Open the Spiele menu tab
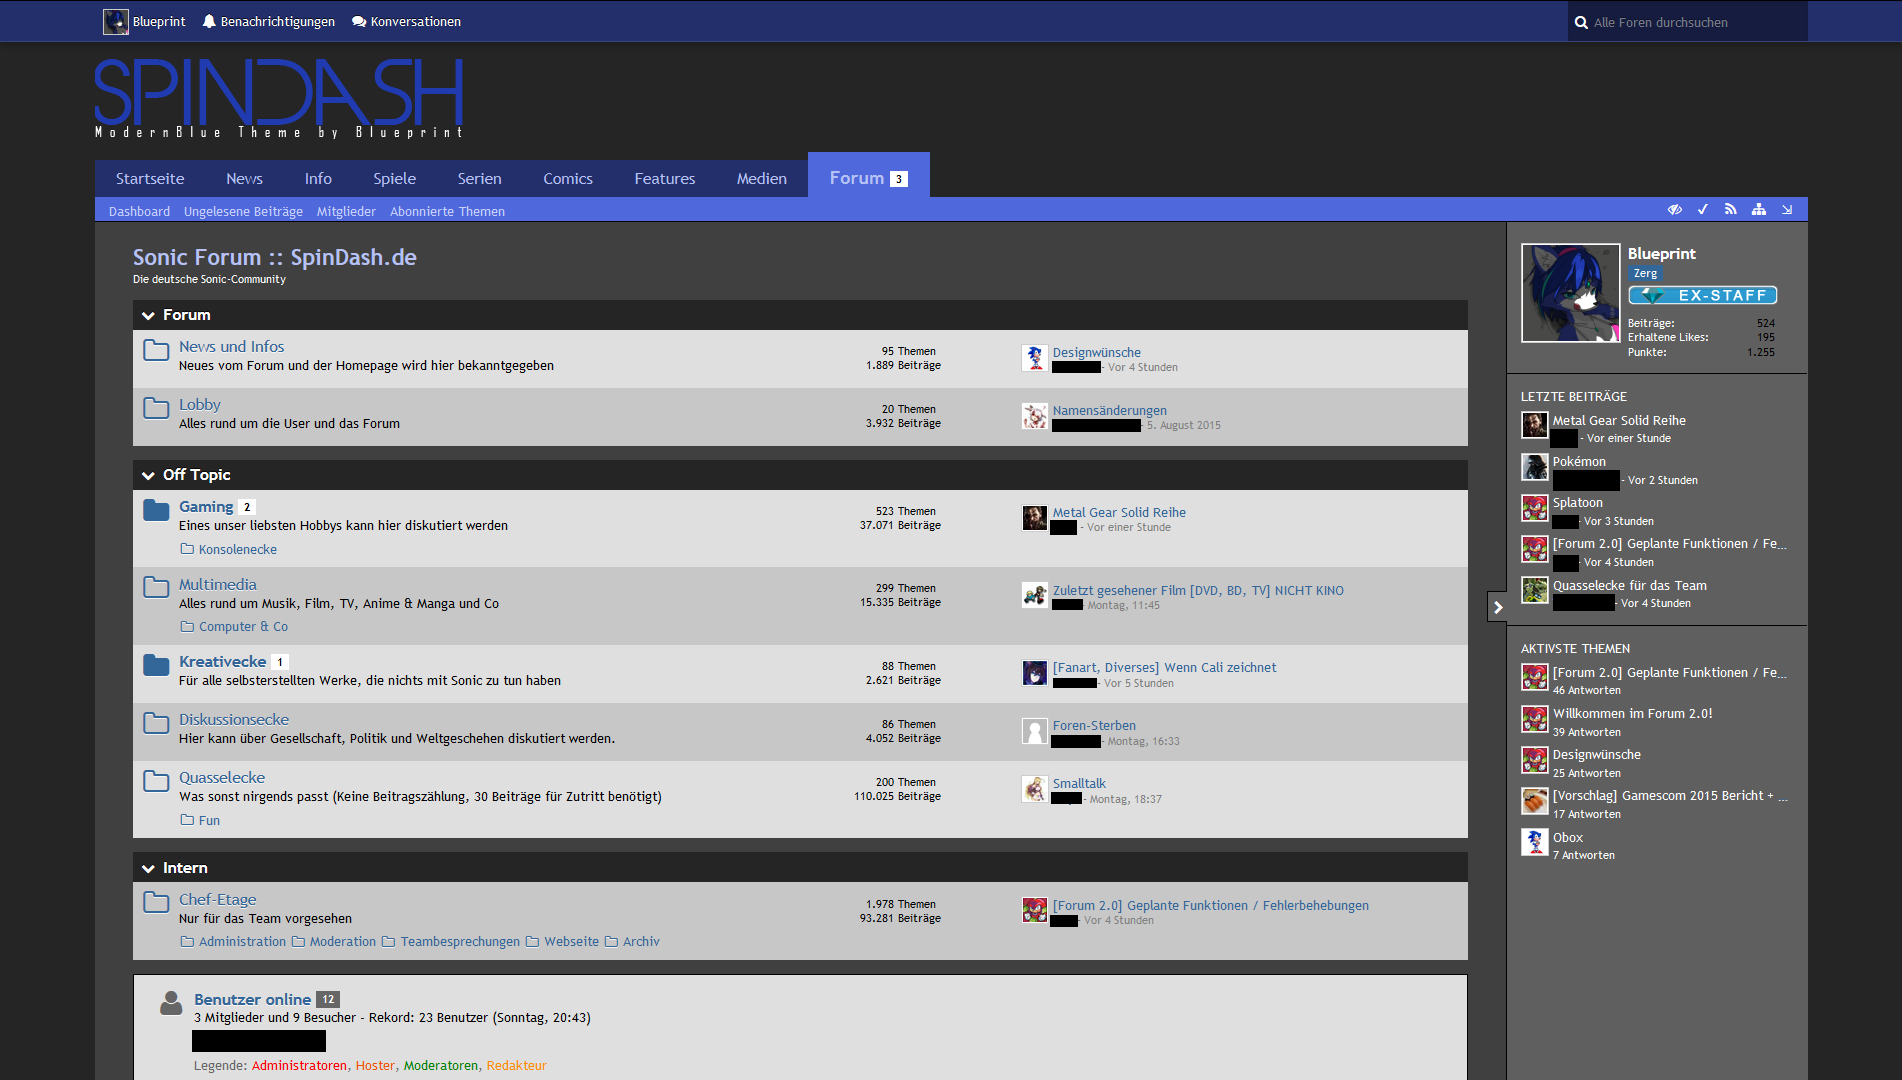 pyautogui.click(x=395, y=178)
